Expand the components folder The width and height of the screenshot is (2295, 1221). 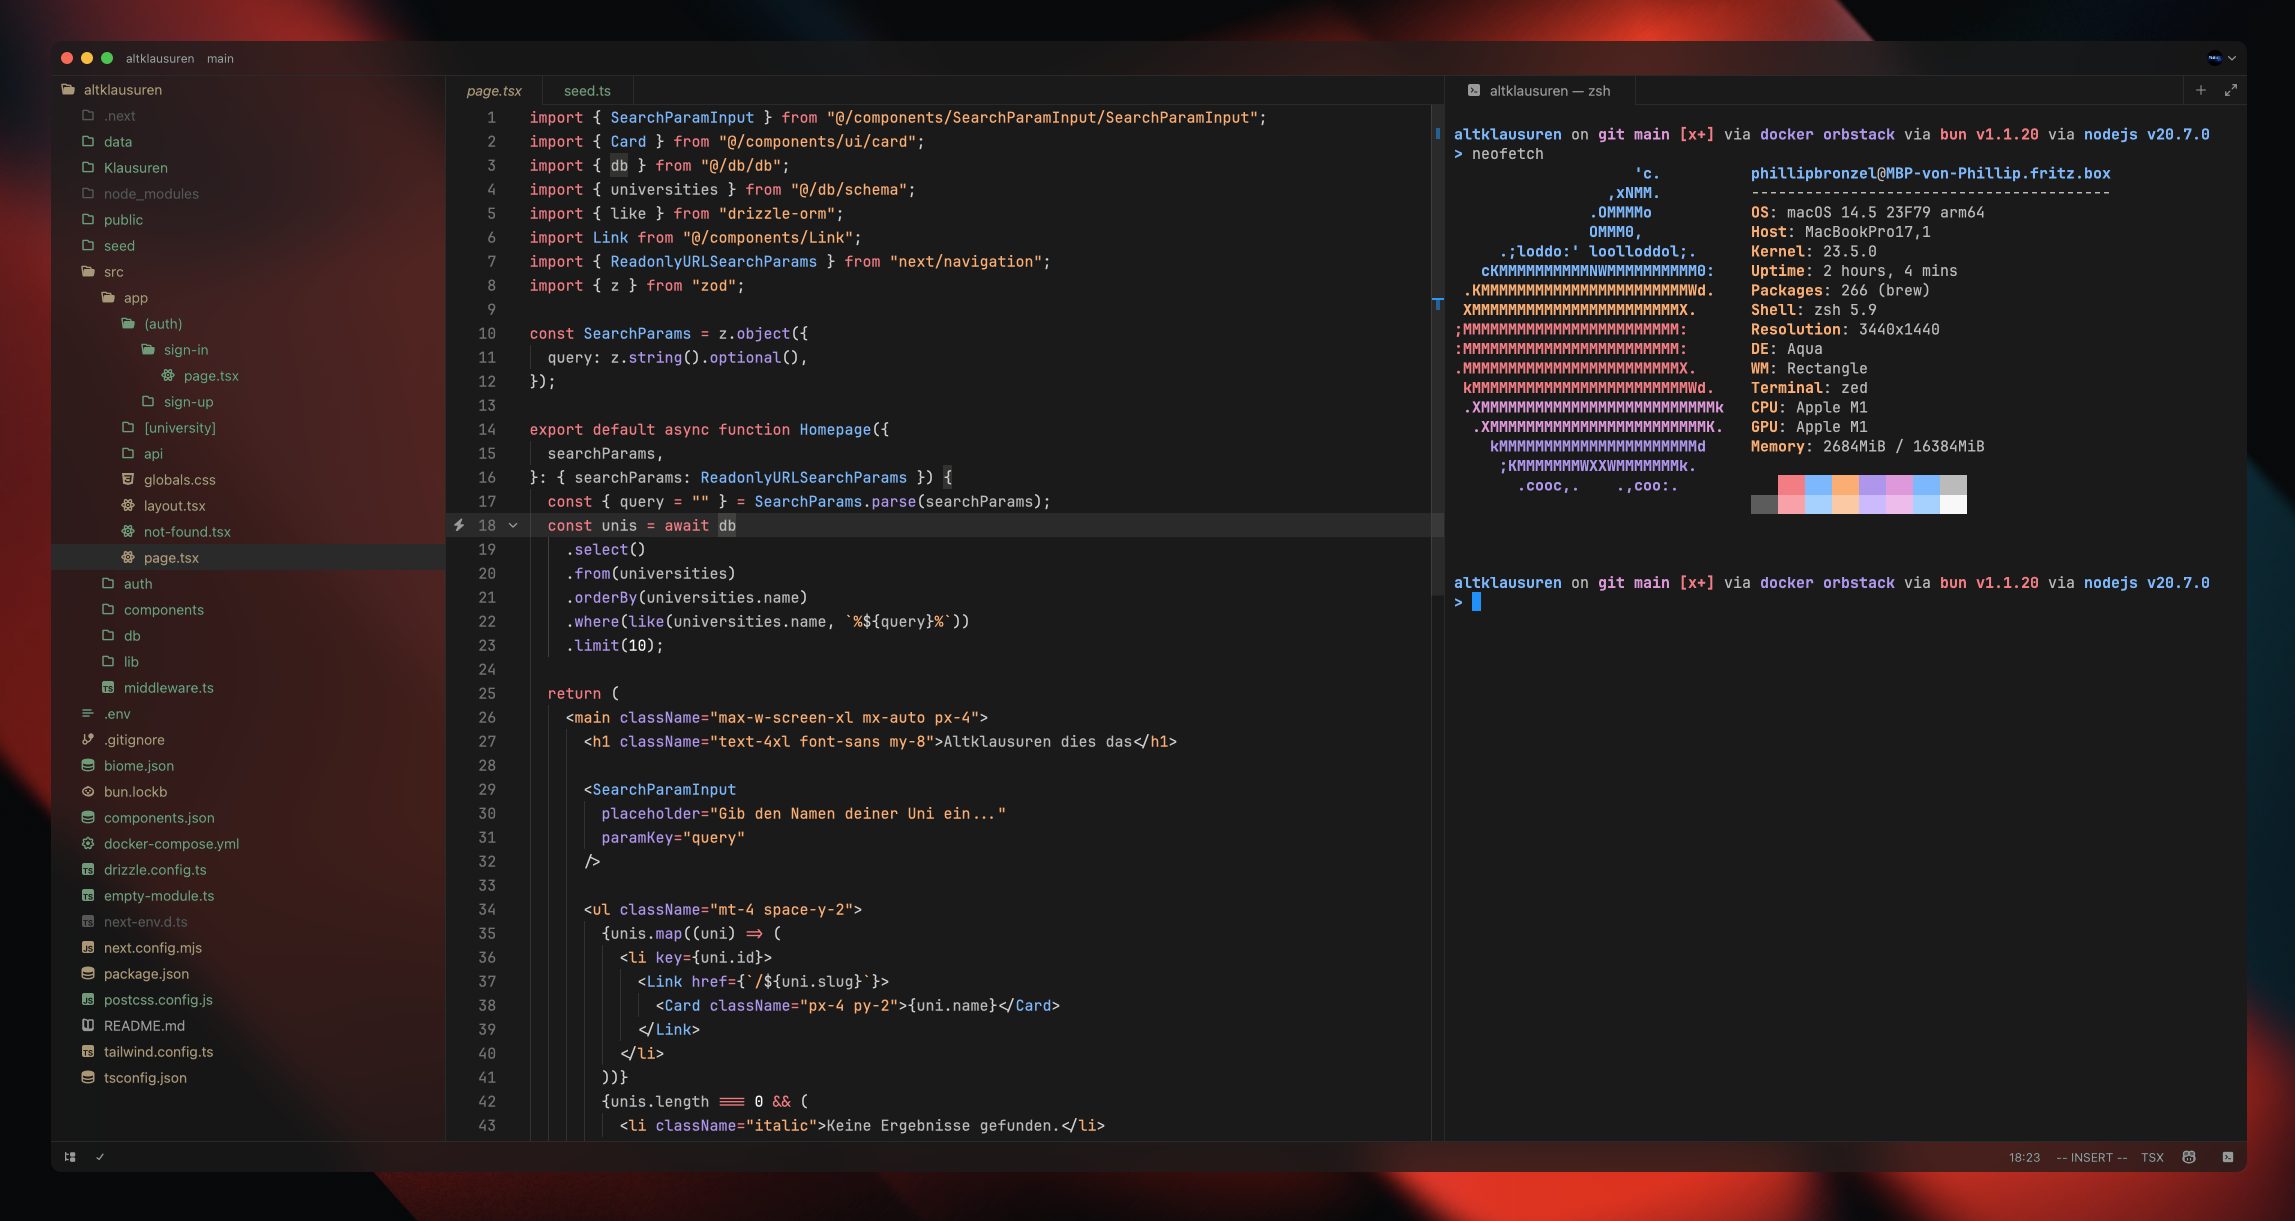click(248, 609)
